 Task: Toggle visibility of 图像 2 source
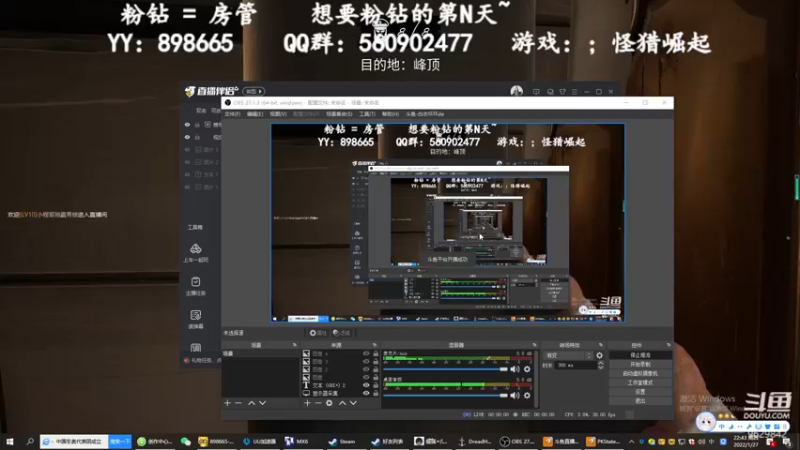tap(366, 369)
